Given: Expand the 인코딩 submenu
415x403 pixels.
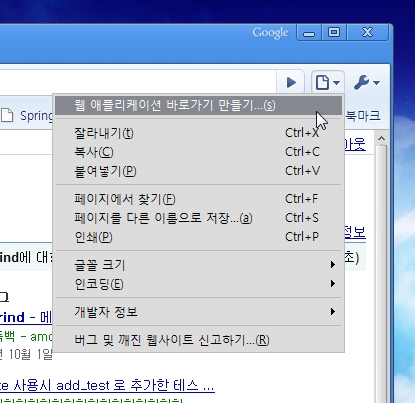Looking at the screenshot, I should (x=199, y=284).
